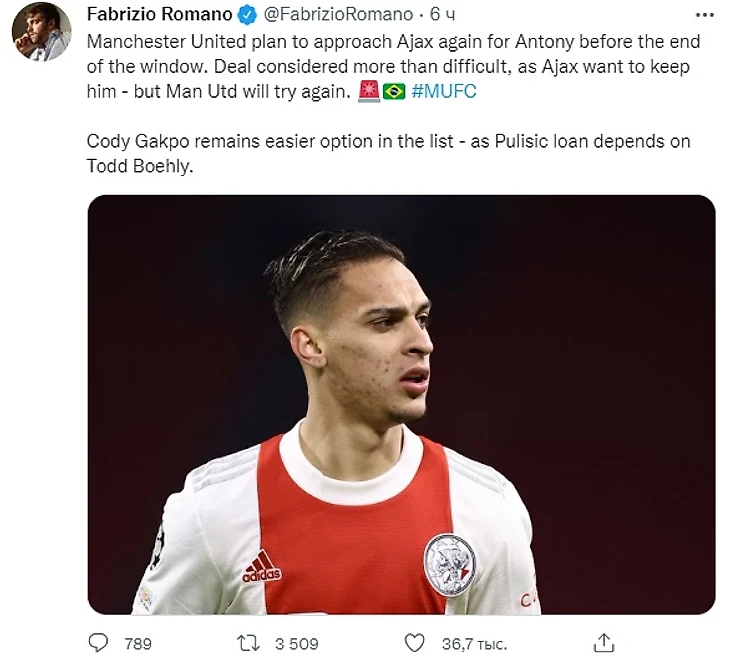Click the Fabrizio Romano display name
Screen dimensions: 730x665
(158, 15)
